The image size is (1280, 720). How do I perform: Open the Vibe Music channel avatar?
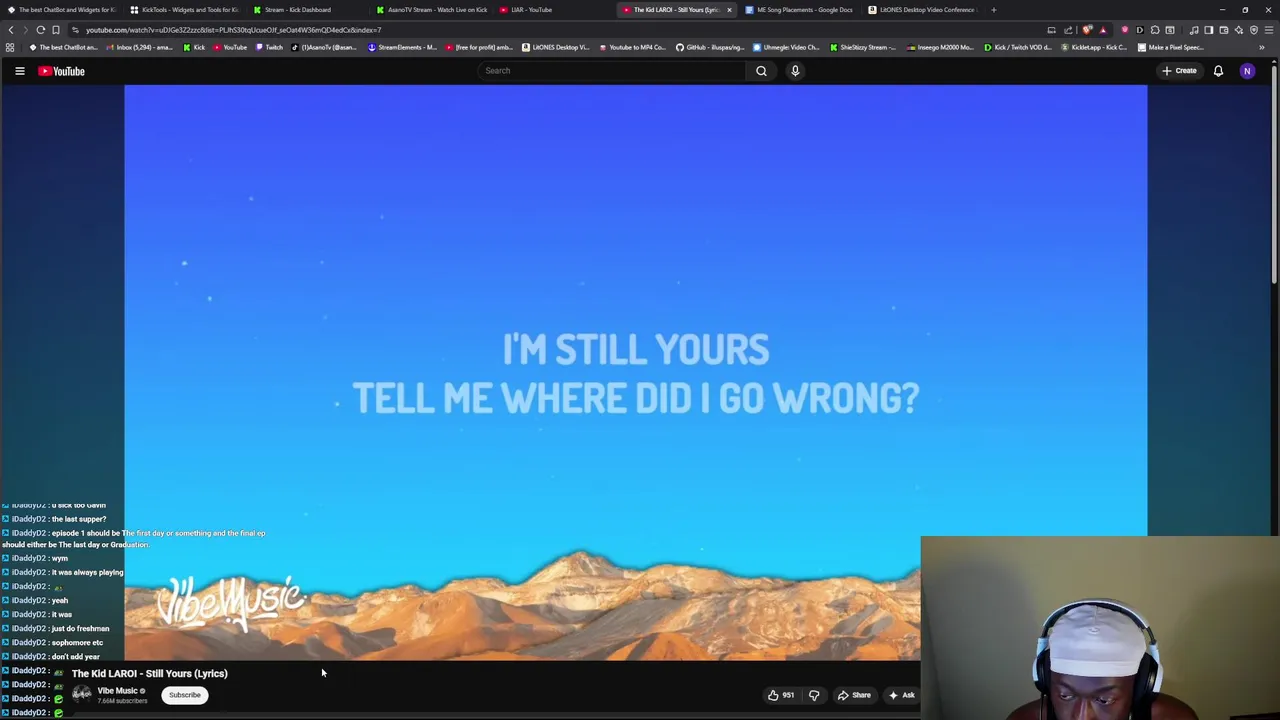click(82, 694)
